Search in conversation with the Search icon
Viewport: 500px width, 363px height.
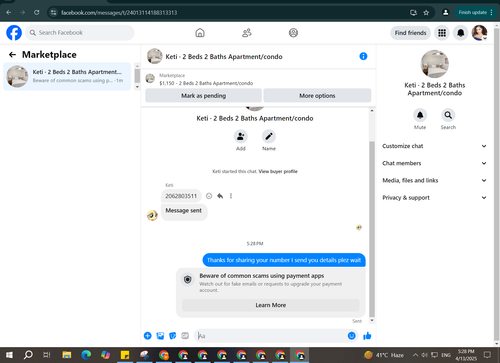tap(448, 115)
